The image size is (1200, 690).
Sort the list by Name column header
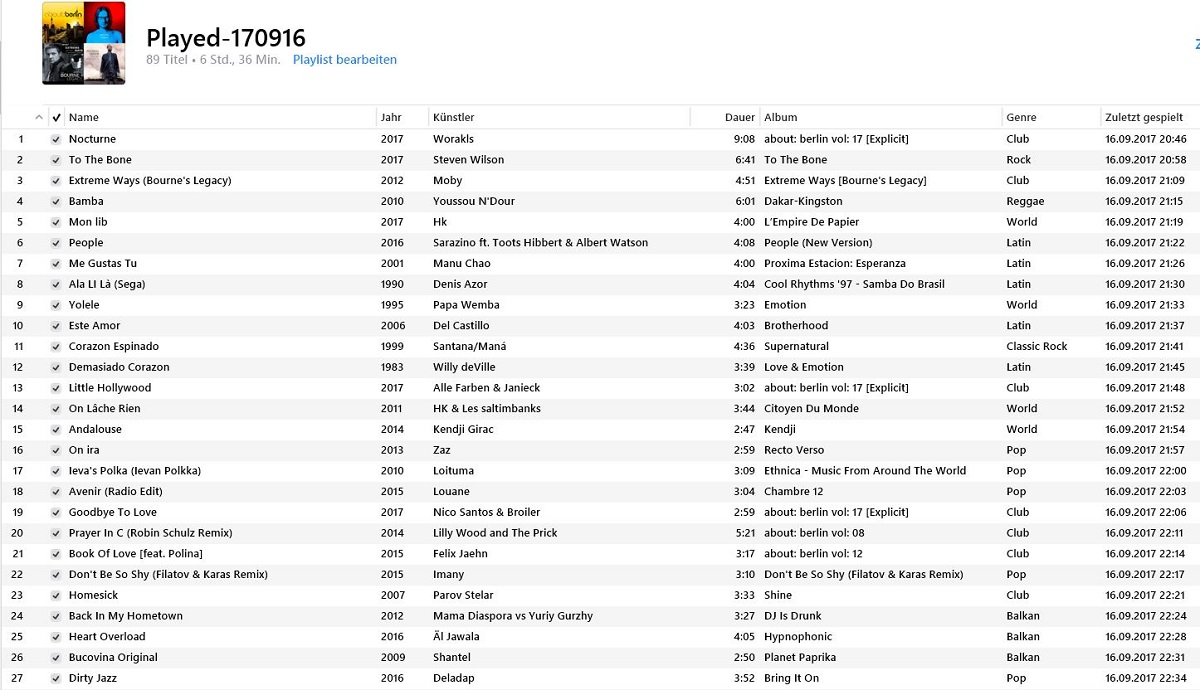pos(84,117)
